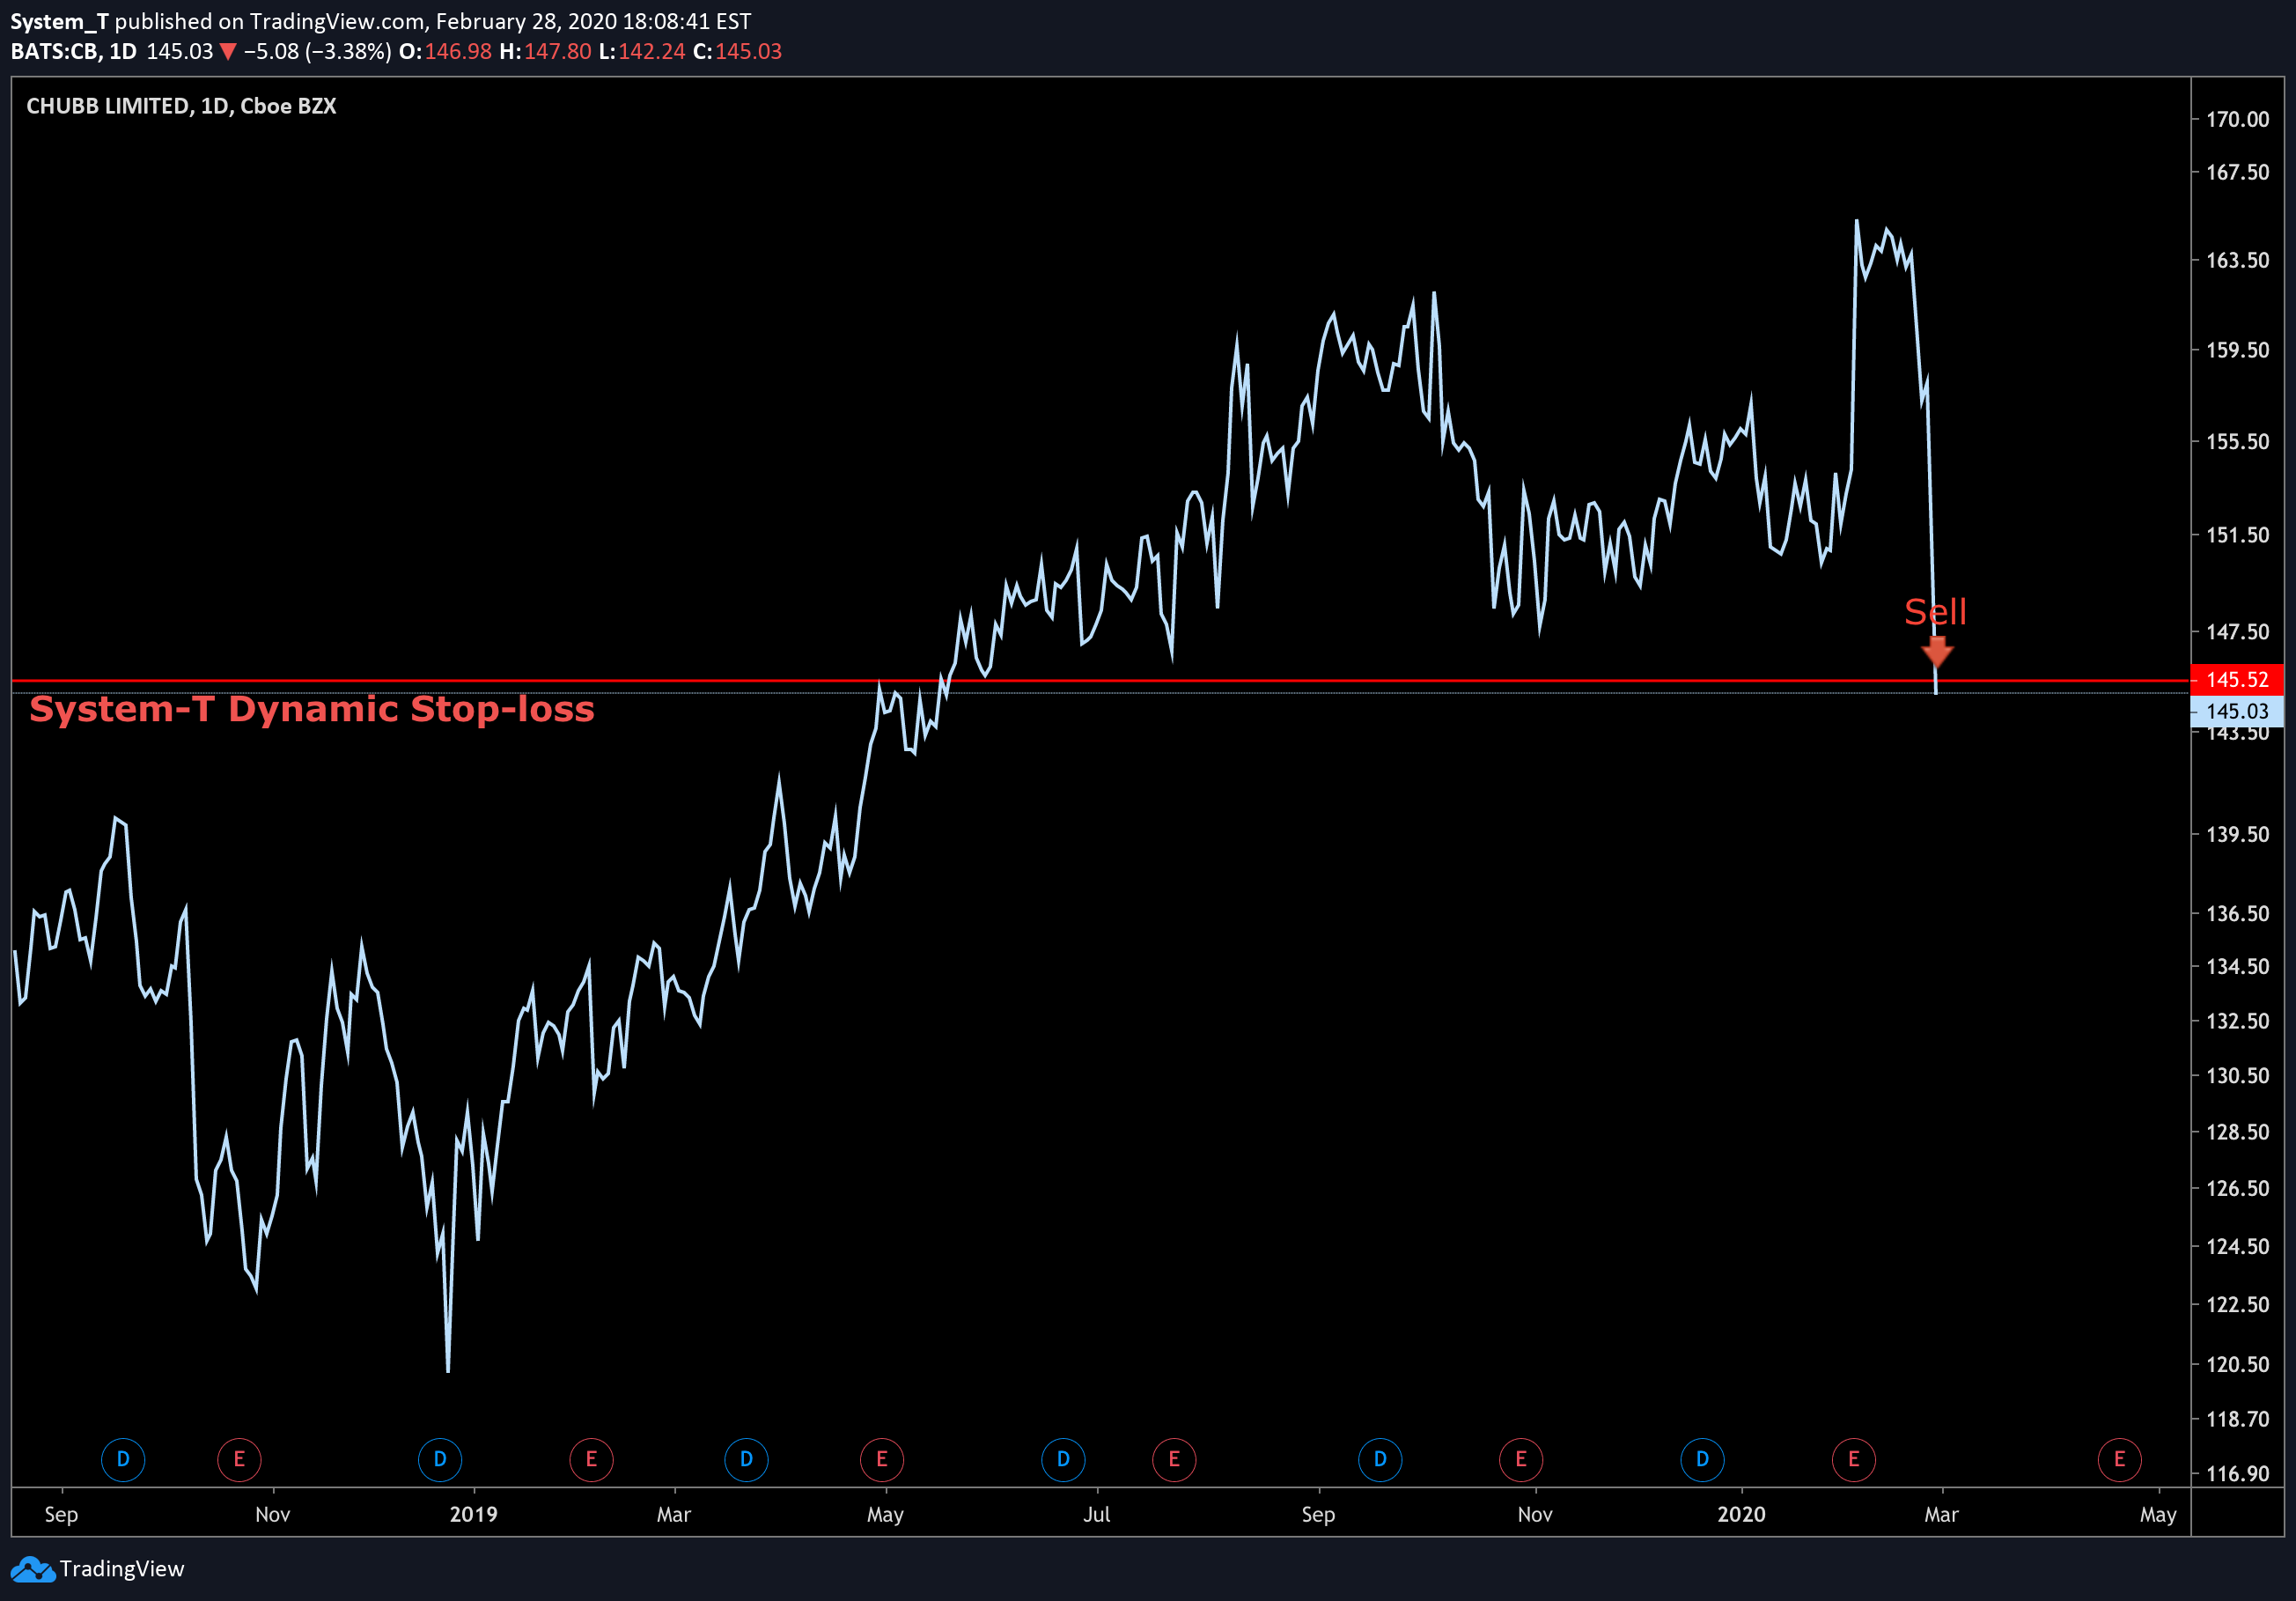The image size is (2296, 1601).
Task: Click the red Sell arrow marker
Action: 1937,651
